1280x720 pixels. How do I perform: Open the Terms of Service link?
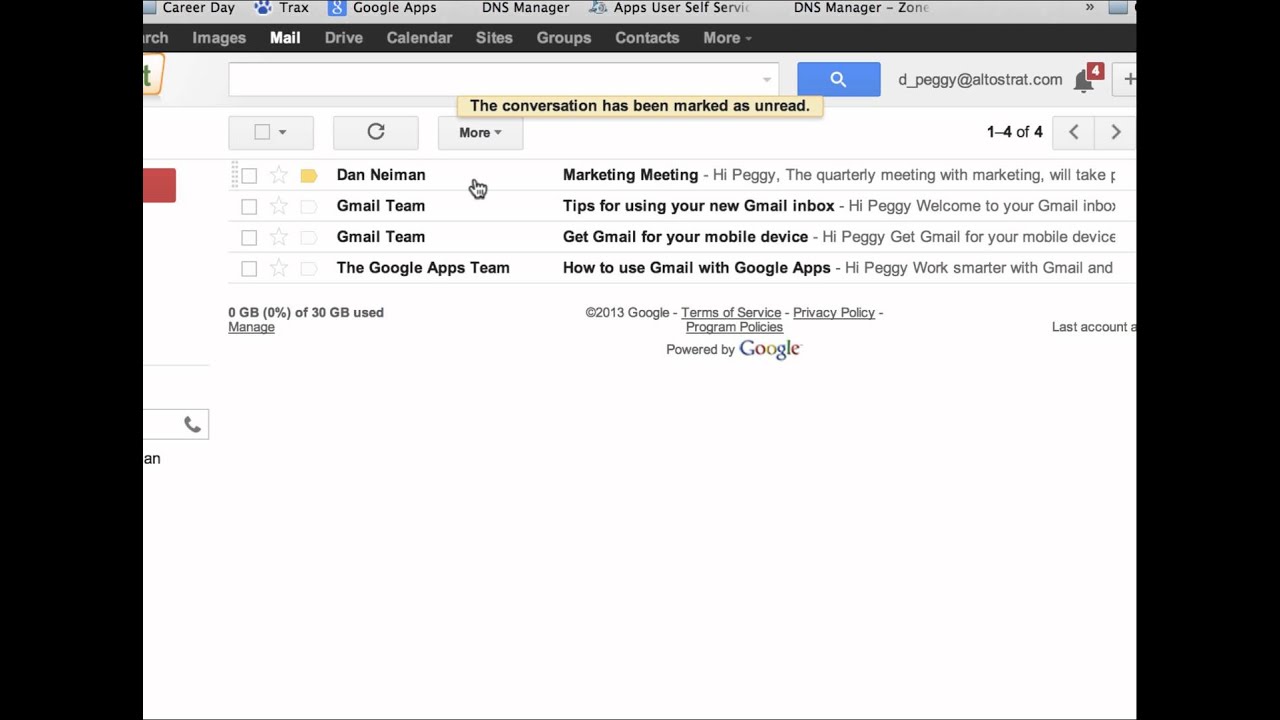pos(731,313)
